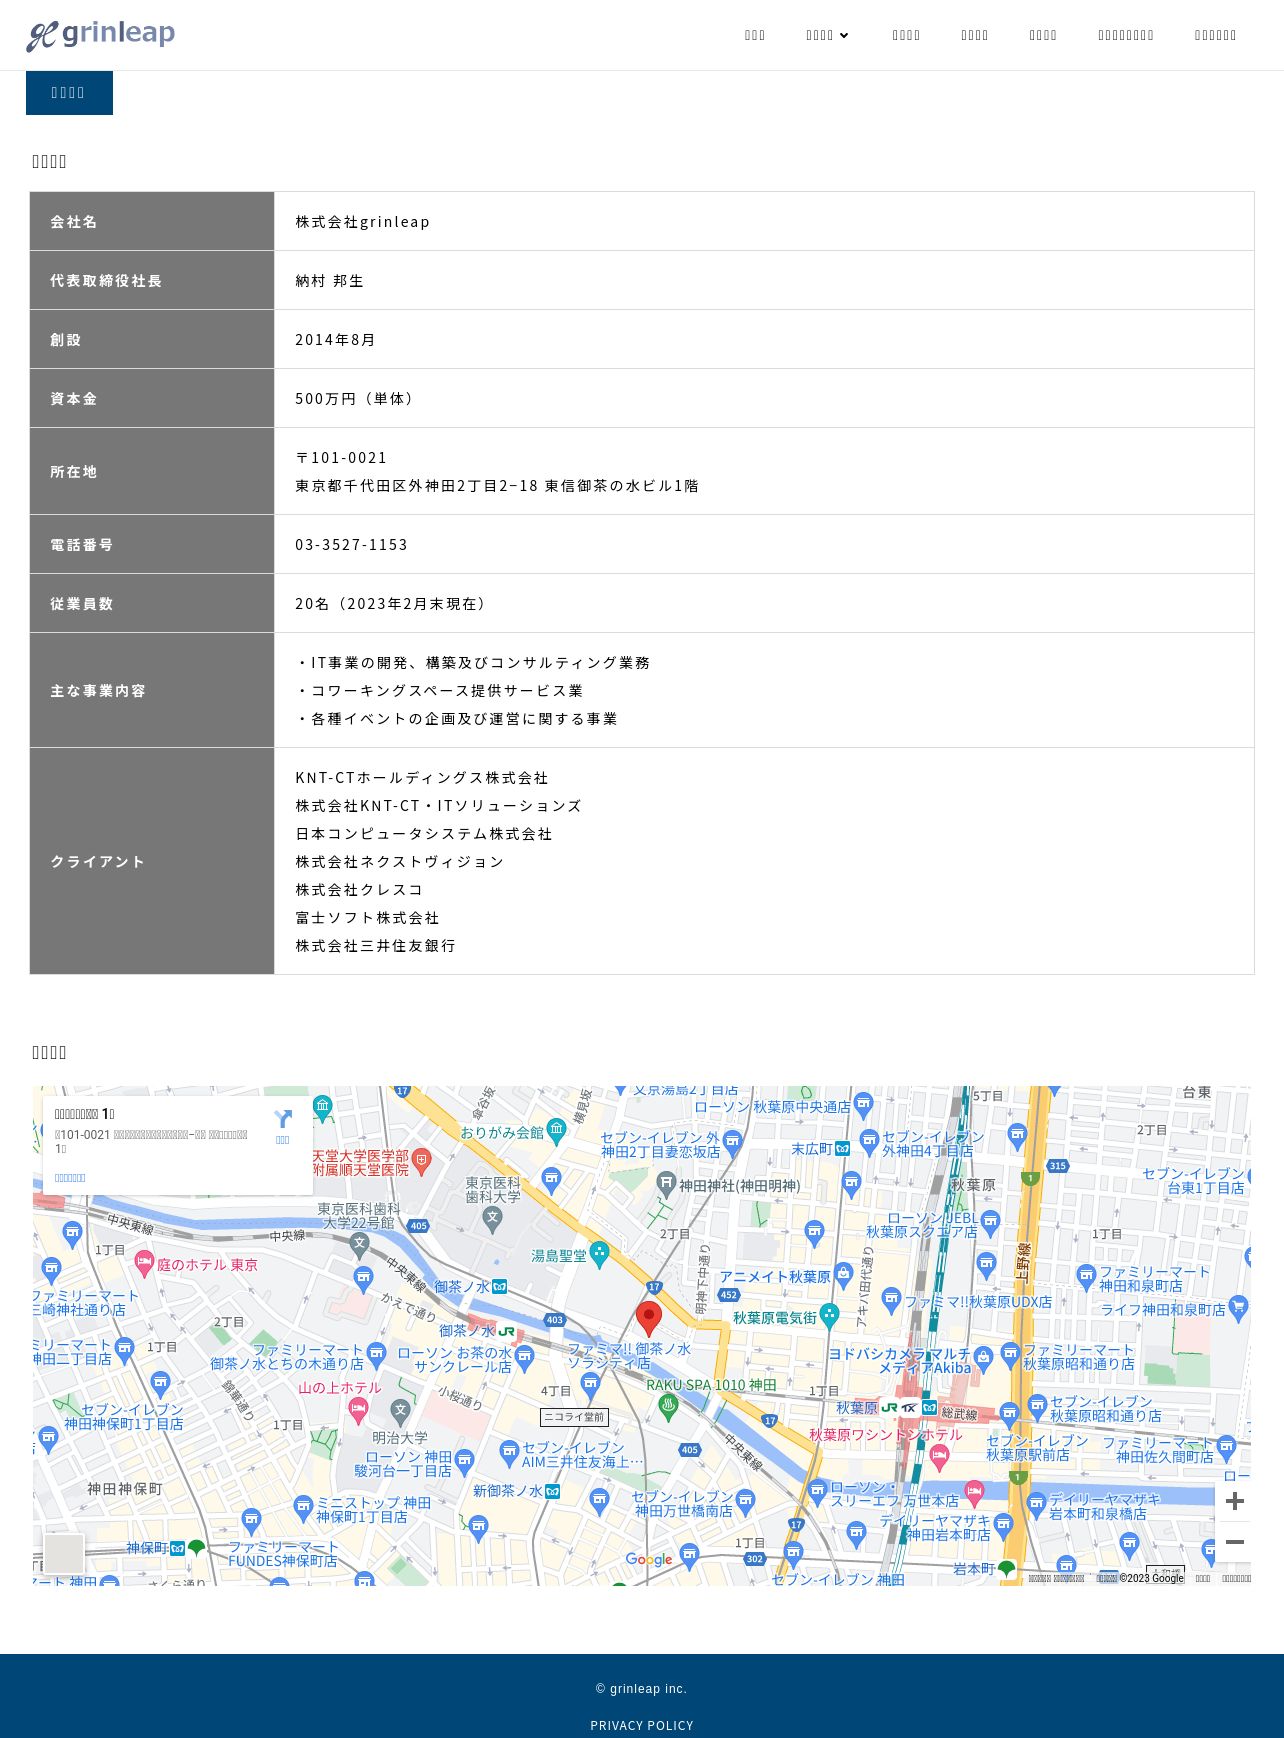
Task: Click the red location pin on map
Action: tap(649, 1319)
